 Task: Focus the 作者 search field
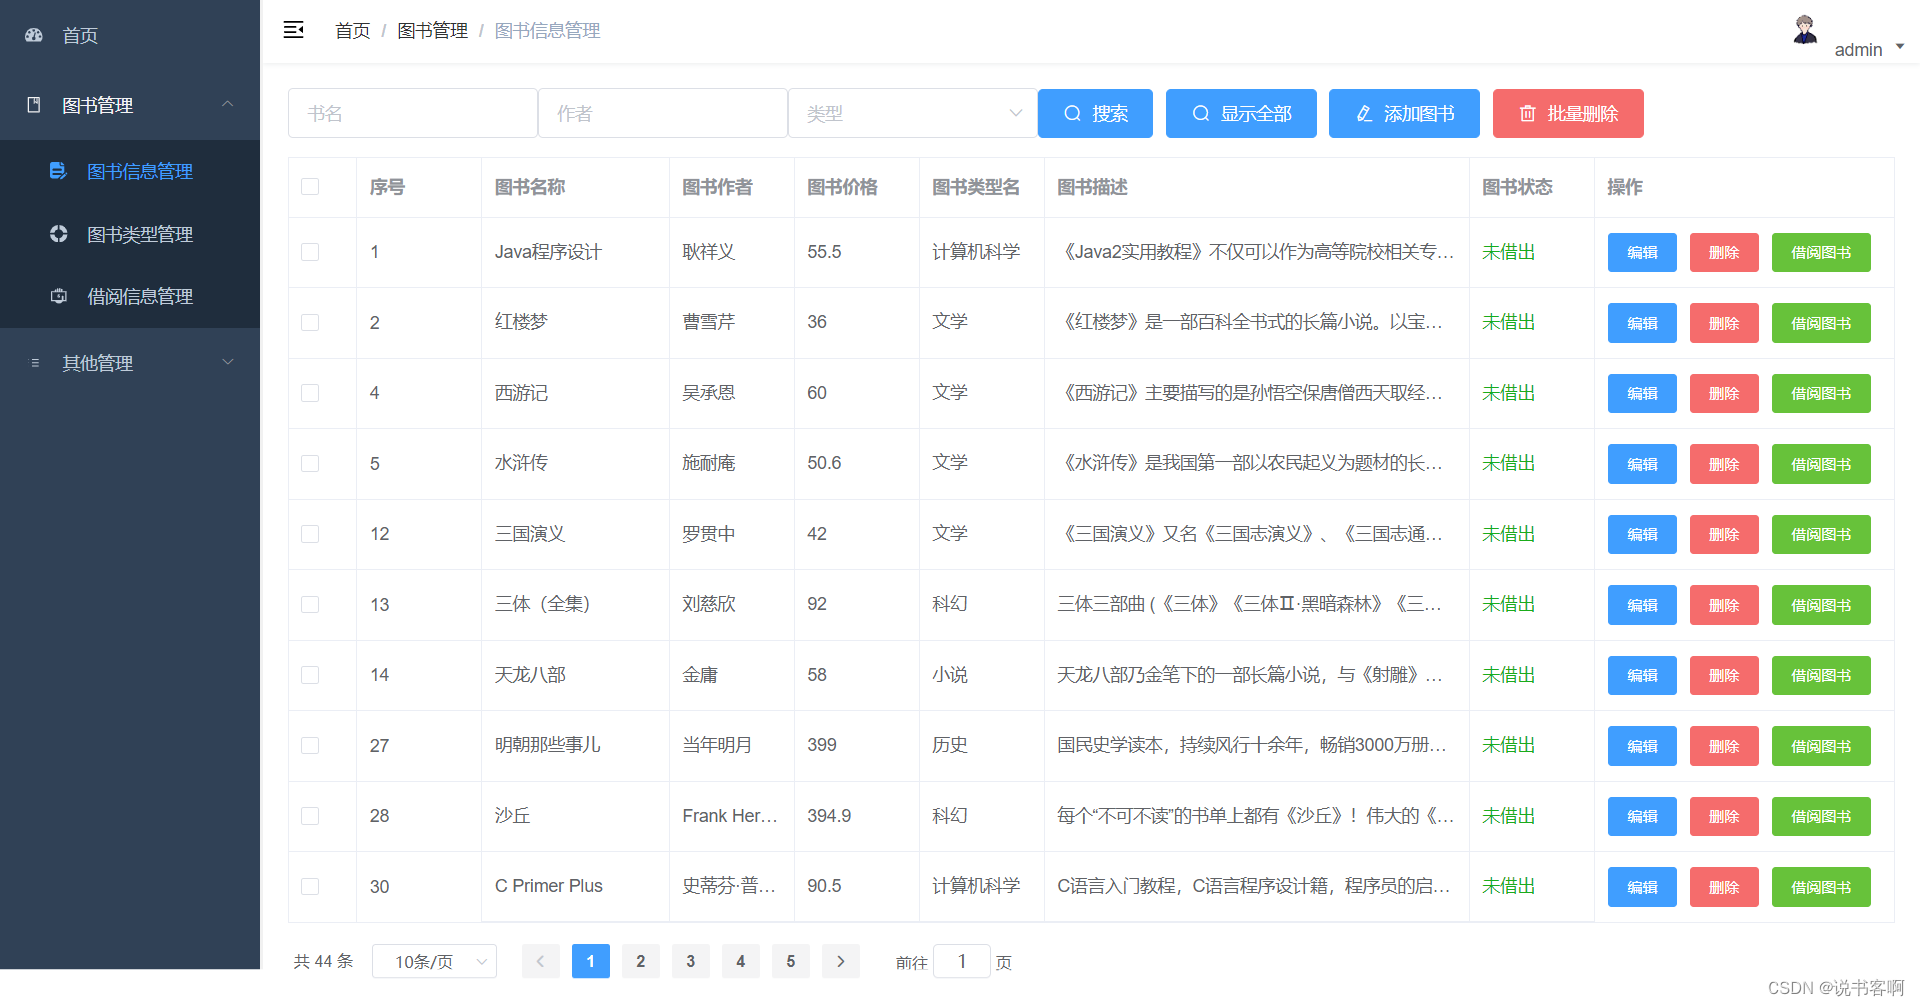[662, 113]
